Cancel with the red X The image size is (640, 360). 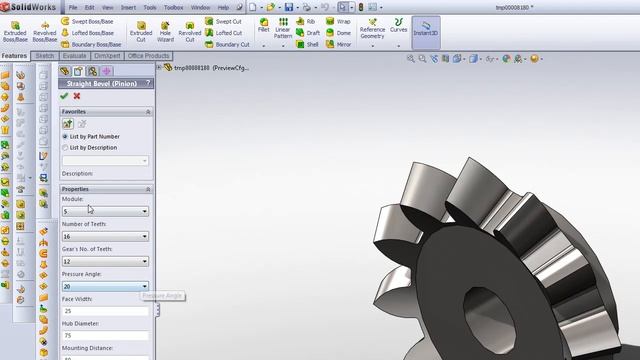(77, 96)
